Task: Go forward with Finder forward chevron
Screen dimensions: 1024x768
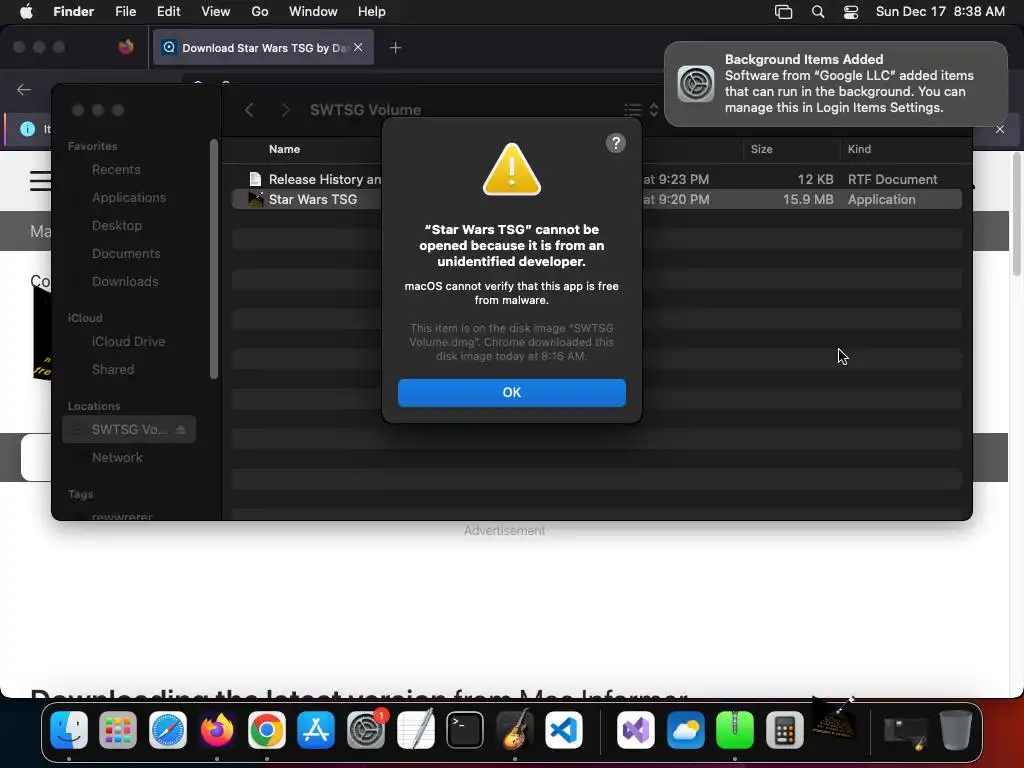Action: coord(285,110)
